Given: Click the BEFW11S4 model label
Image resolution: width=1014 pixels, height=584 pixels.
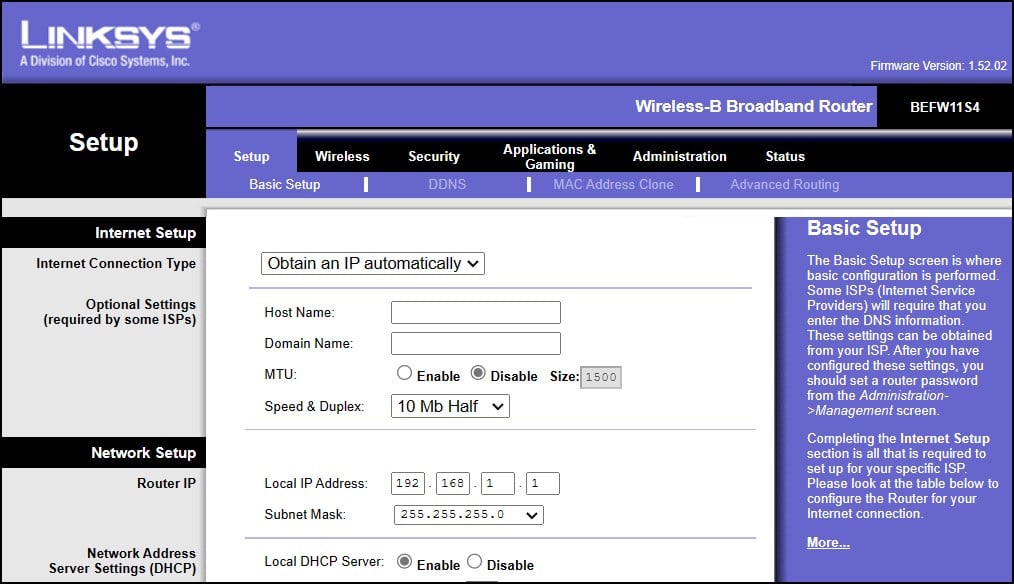Looking at the screenshot, I should pyautogui.click(x=945, y=107).
